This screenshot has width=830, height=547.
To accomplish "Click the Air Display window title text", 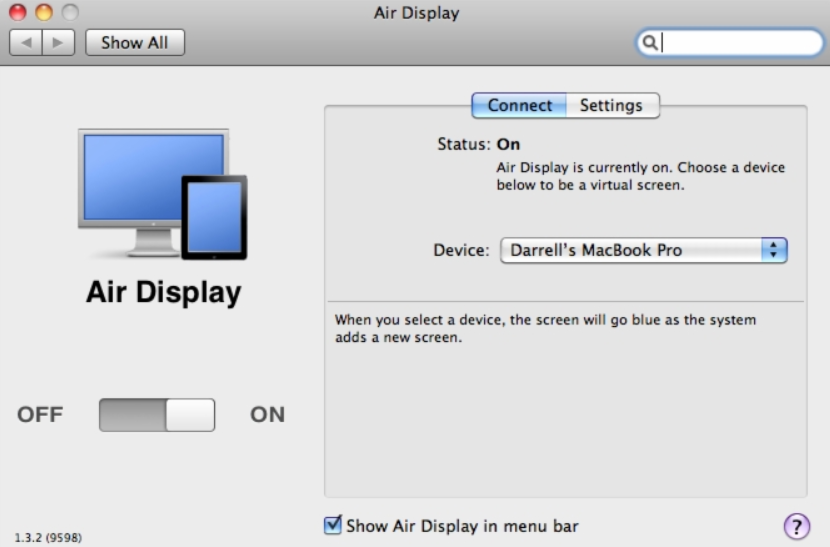I will (417, 13).
